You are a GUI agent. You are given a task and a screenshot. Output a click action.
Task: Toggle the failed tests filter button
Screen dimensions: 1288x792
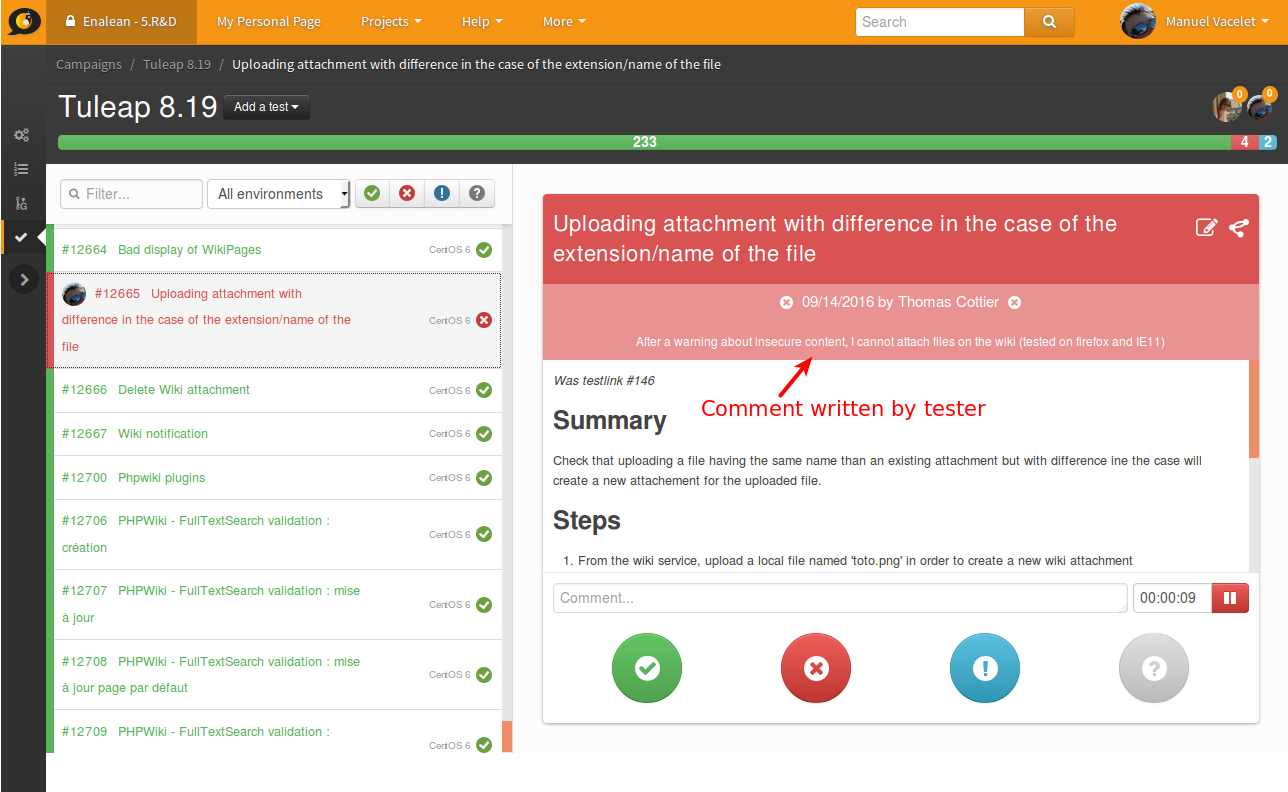point(407,194)
